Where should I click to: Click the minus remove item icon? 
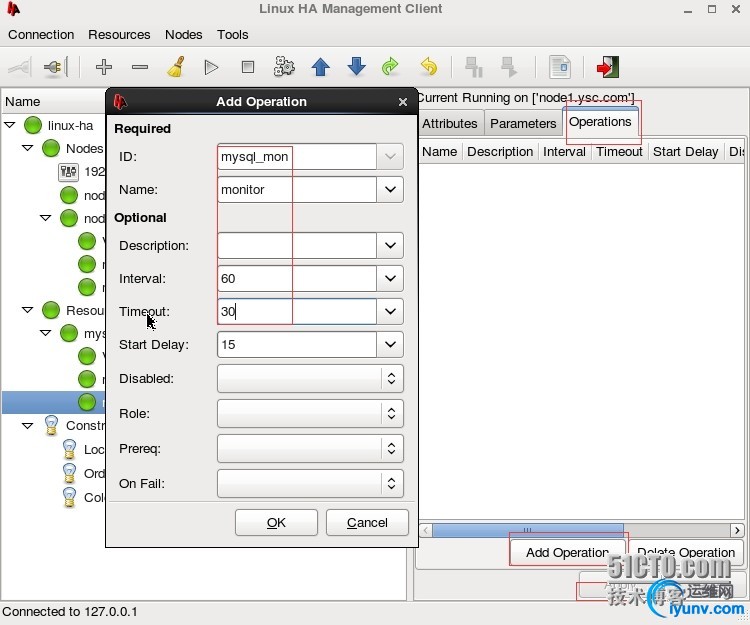tap(140, 67)
